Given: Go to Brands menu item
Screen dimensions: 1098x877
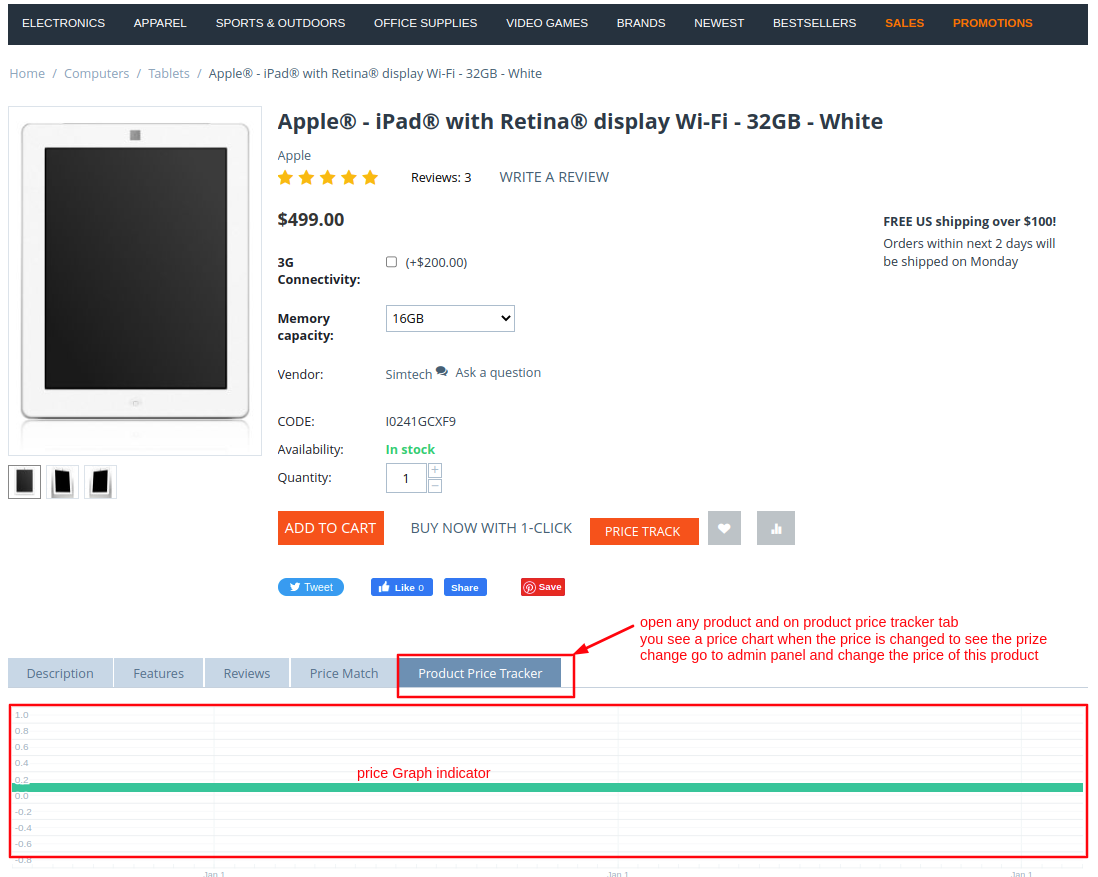Looking at the screenshot, I should click(x=641, y=23).
